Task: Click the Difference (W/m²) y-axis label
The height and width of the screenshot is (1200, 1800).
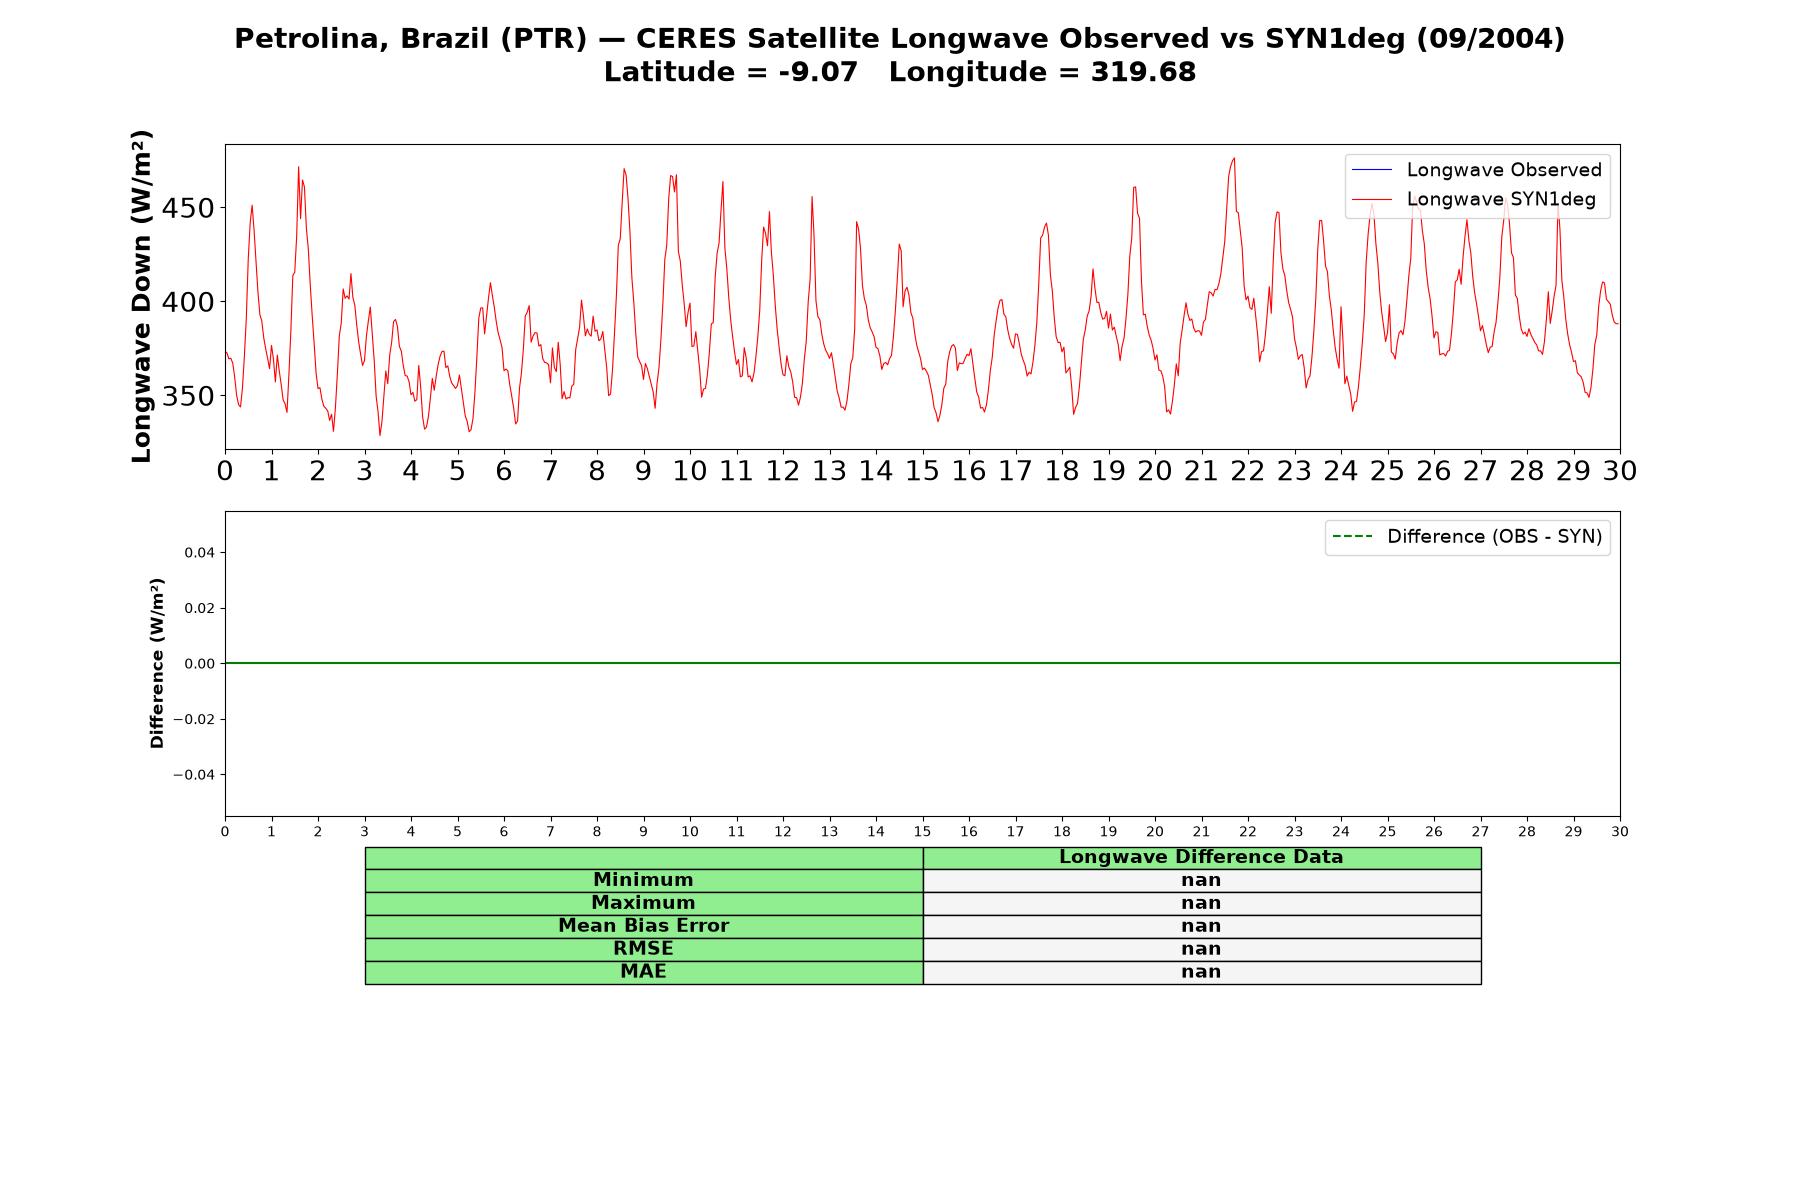Action: point(157,663)
